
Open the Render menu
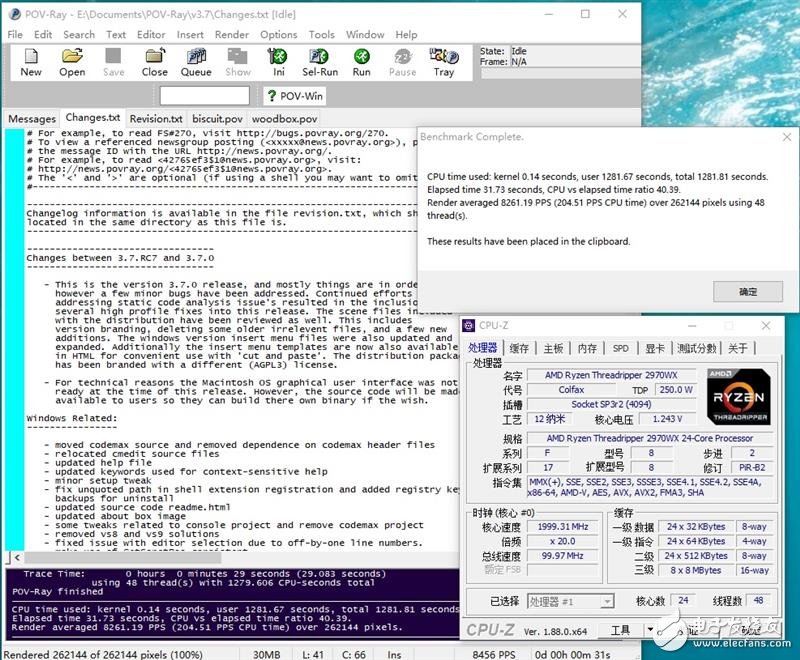point(232,35)
